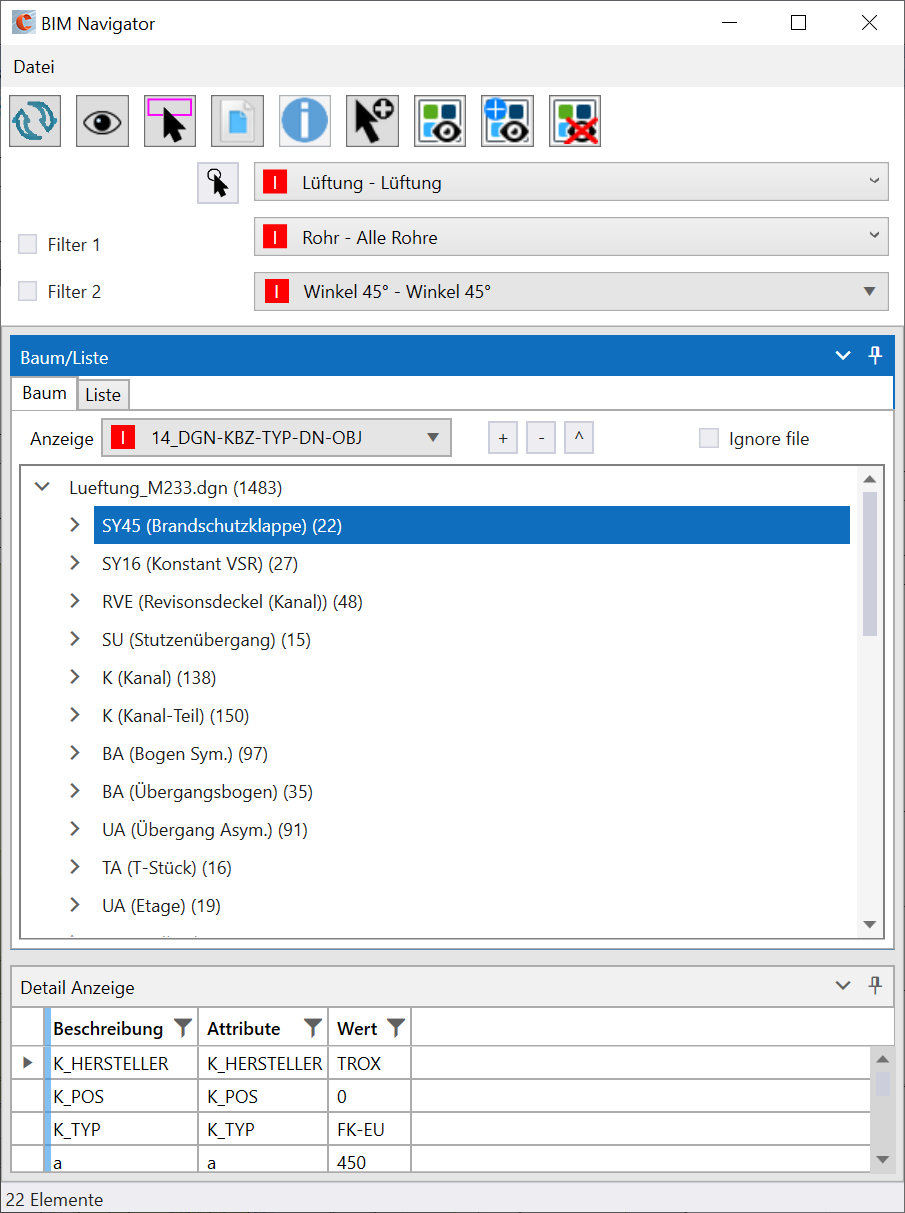Pin the Detail Anzeige panel

tap(875, 986)
